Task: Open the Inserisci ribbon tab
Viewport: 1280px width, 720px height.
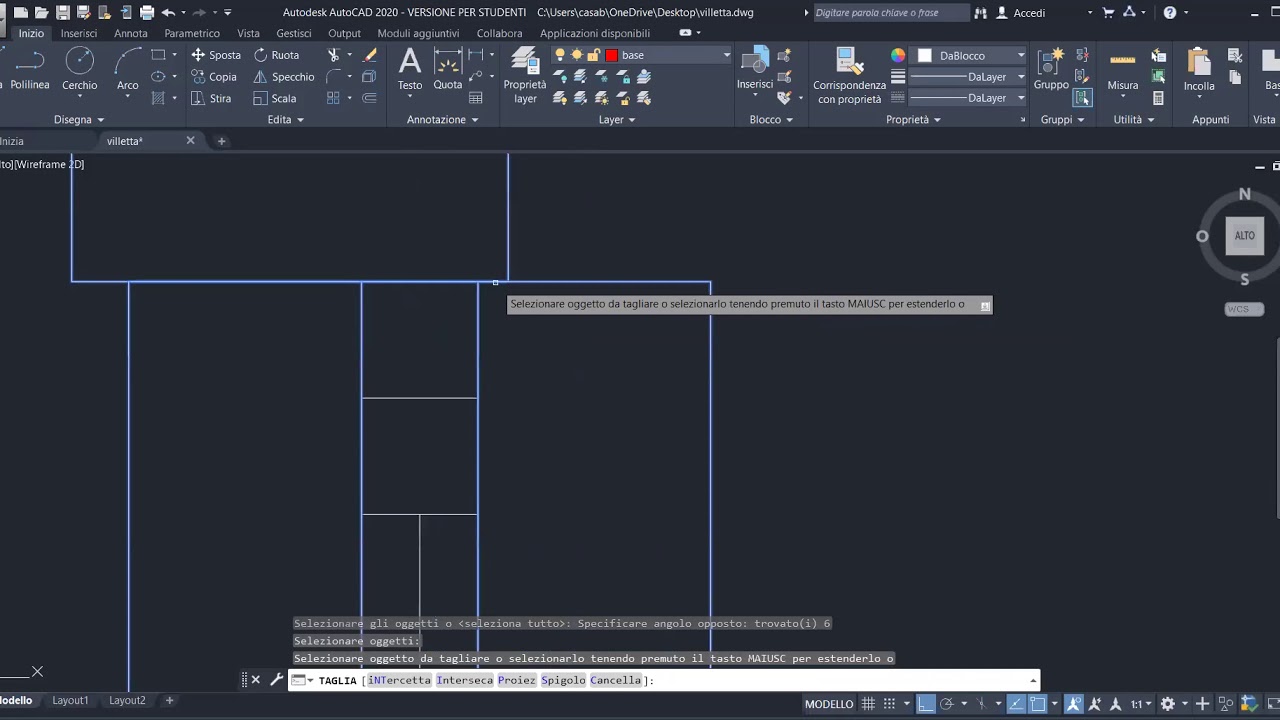Action: point(79,33)
